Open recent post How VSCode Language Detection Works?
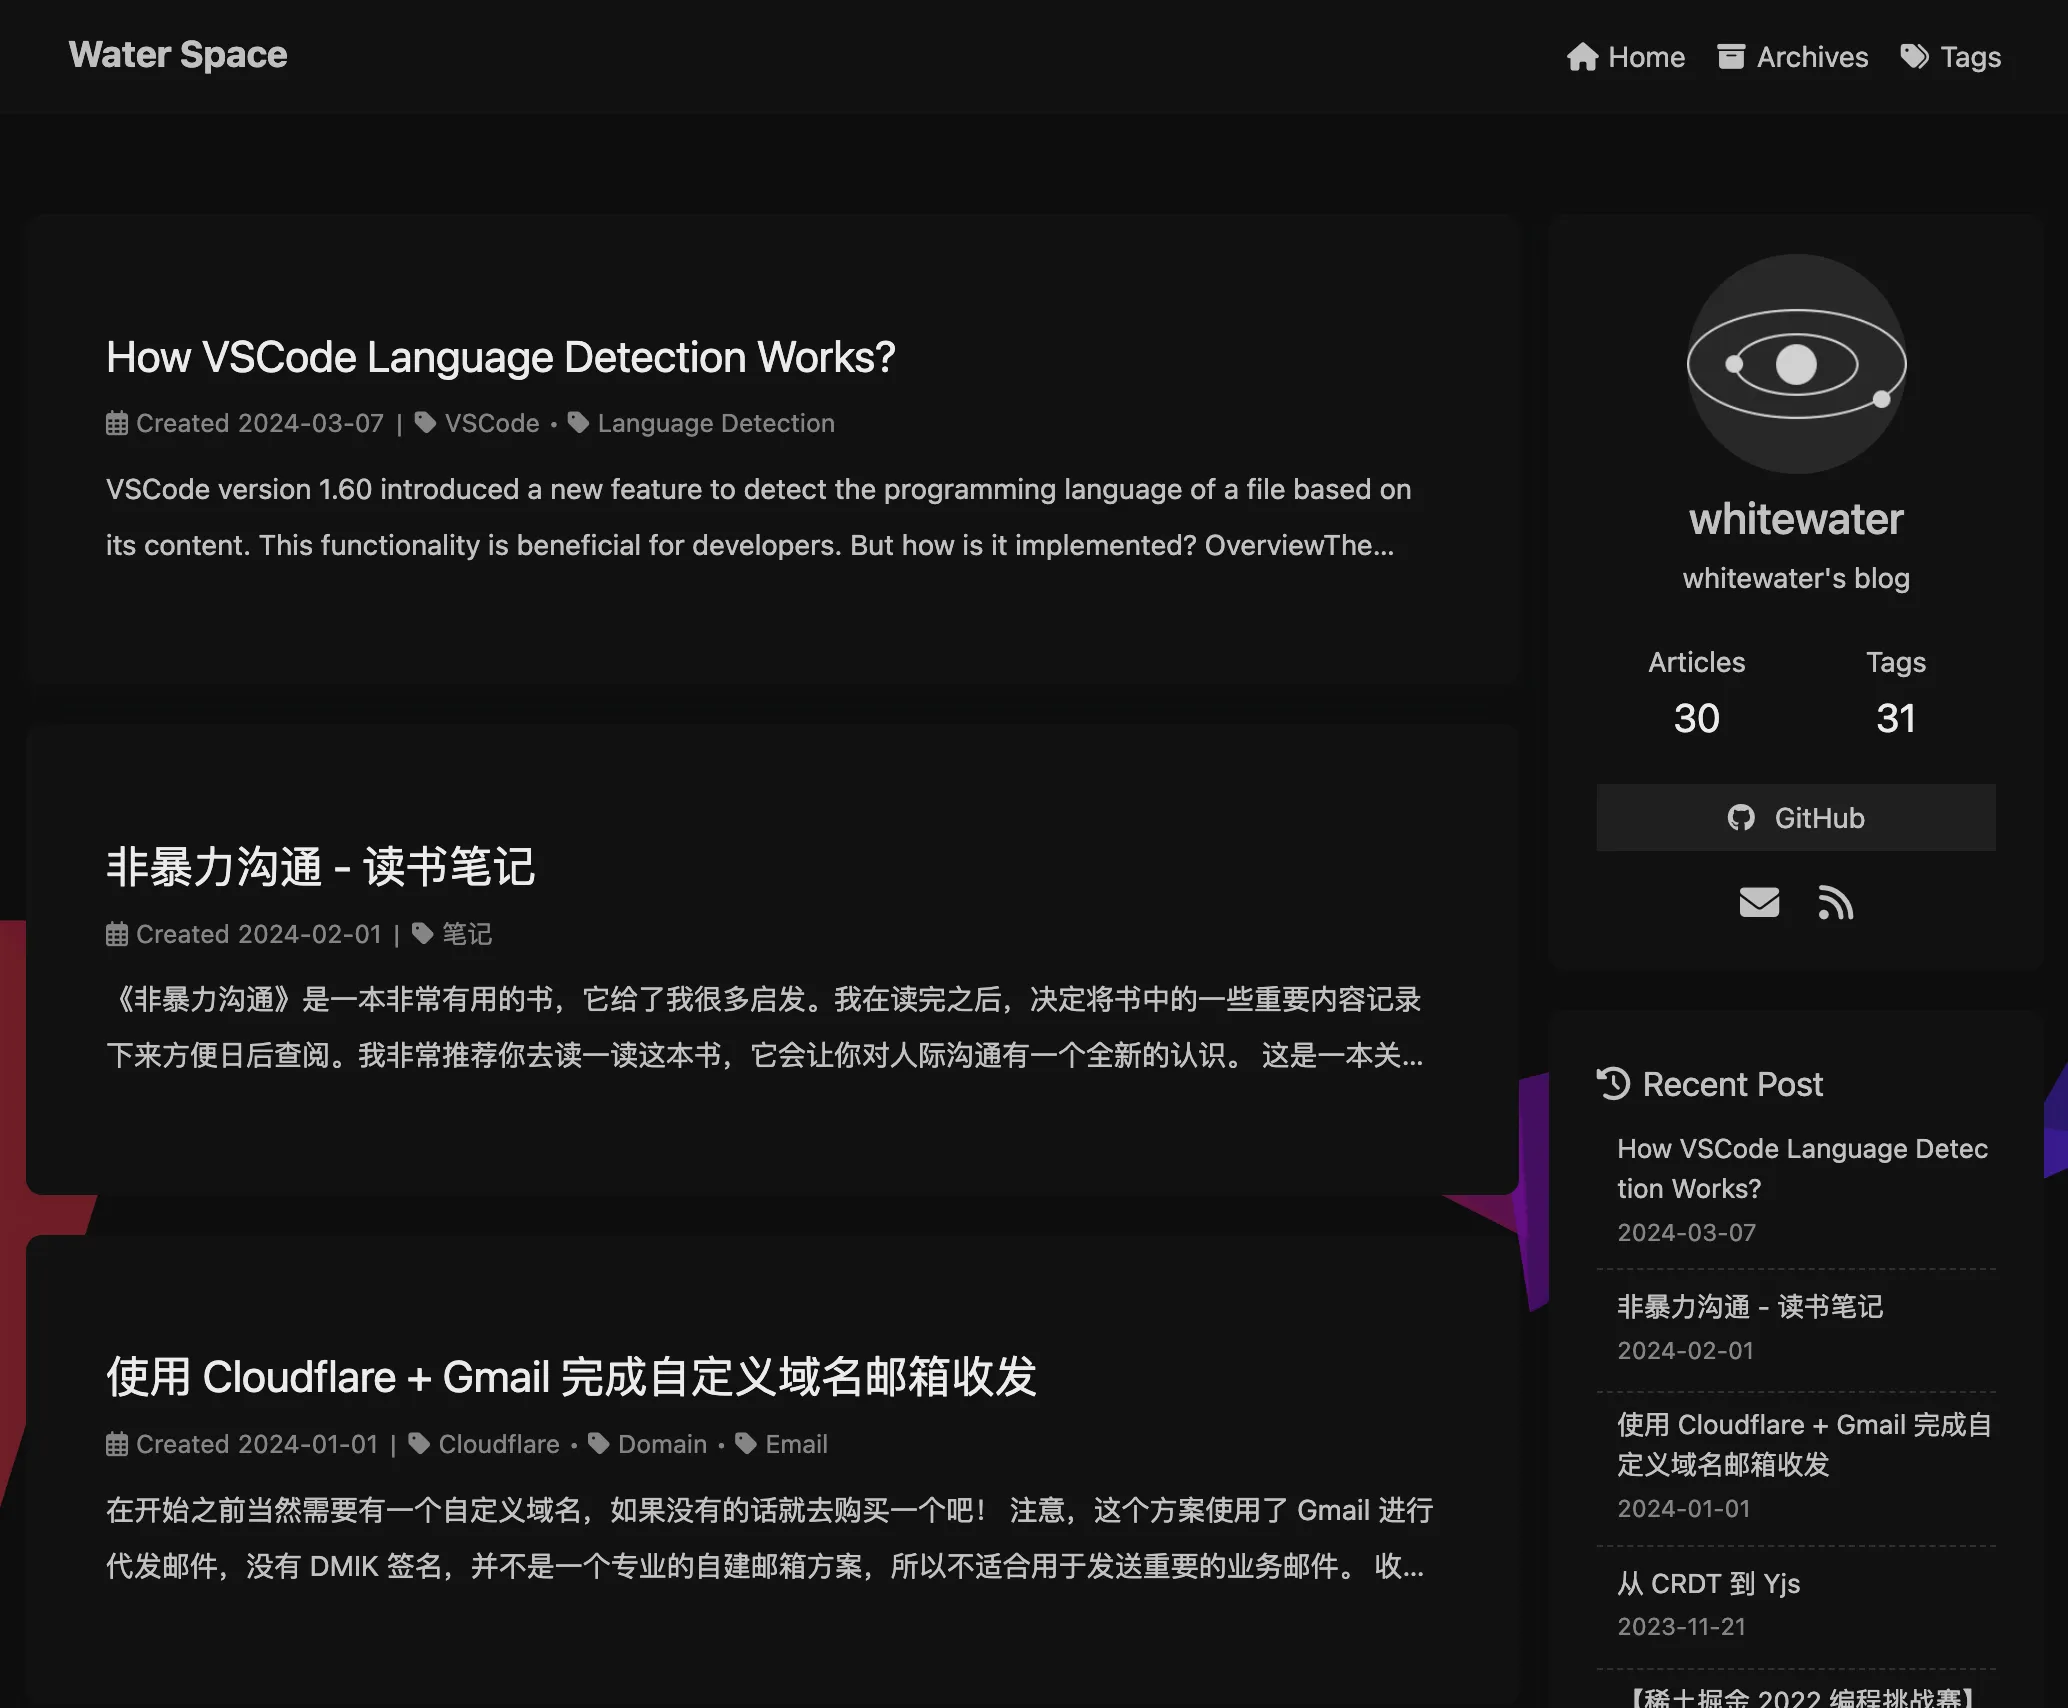 click(x=1803, y=1169)
